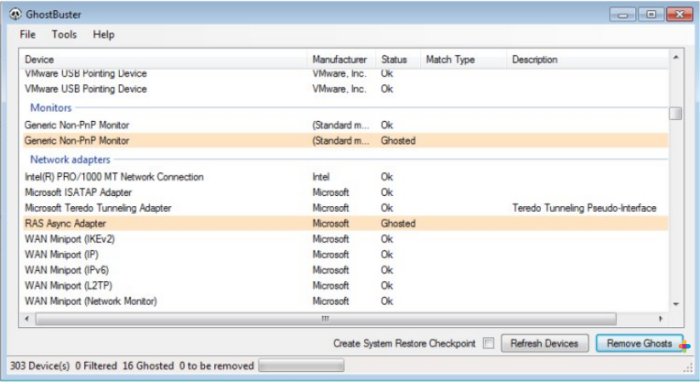Click the progress bar in status bar
Image resolution: width=700 pixels, height=384 pixels.
click(301, 366)
